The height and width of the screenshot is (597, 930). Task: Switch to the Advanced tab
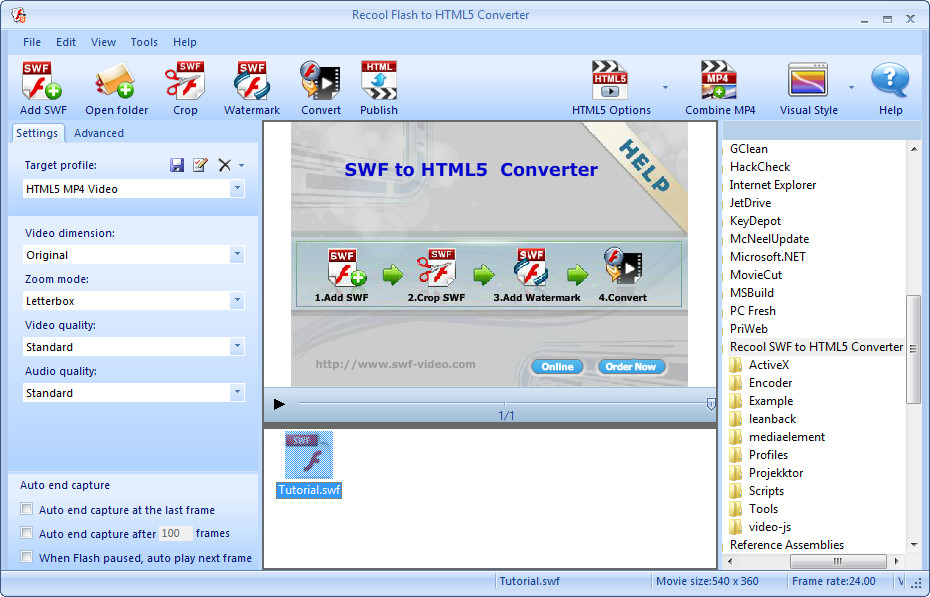pyautogui.click(x=99, y=133)
